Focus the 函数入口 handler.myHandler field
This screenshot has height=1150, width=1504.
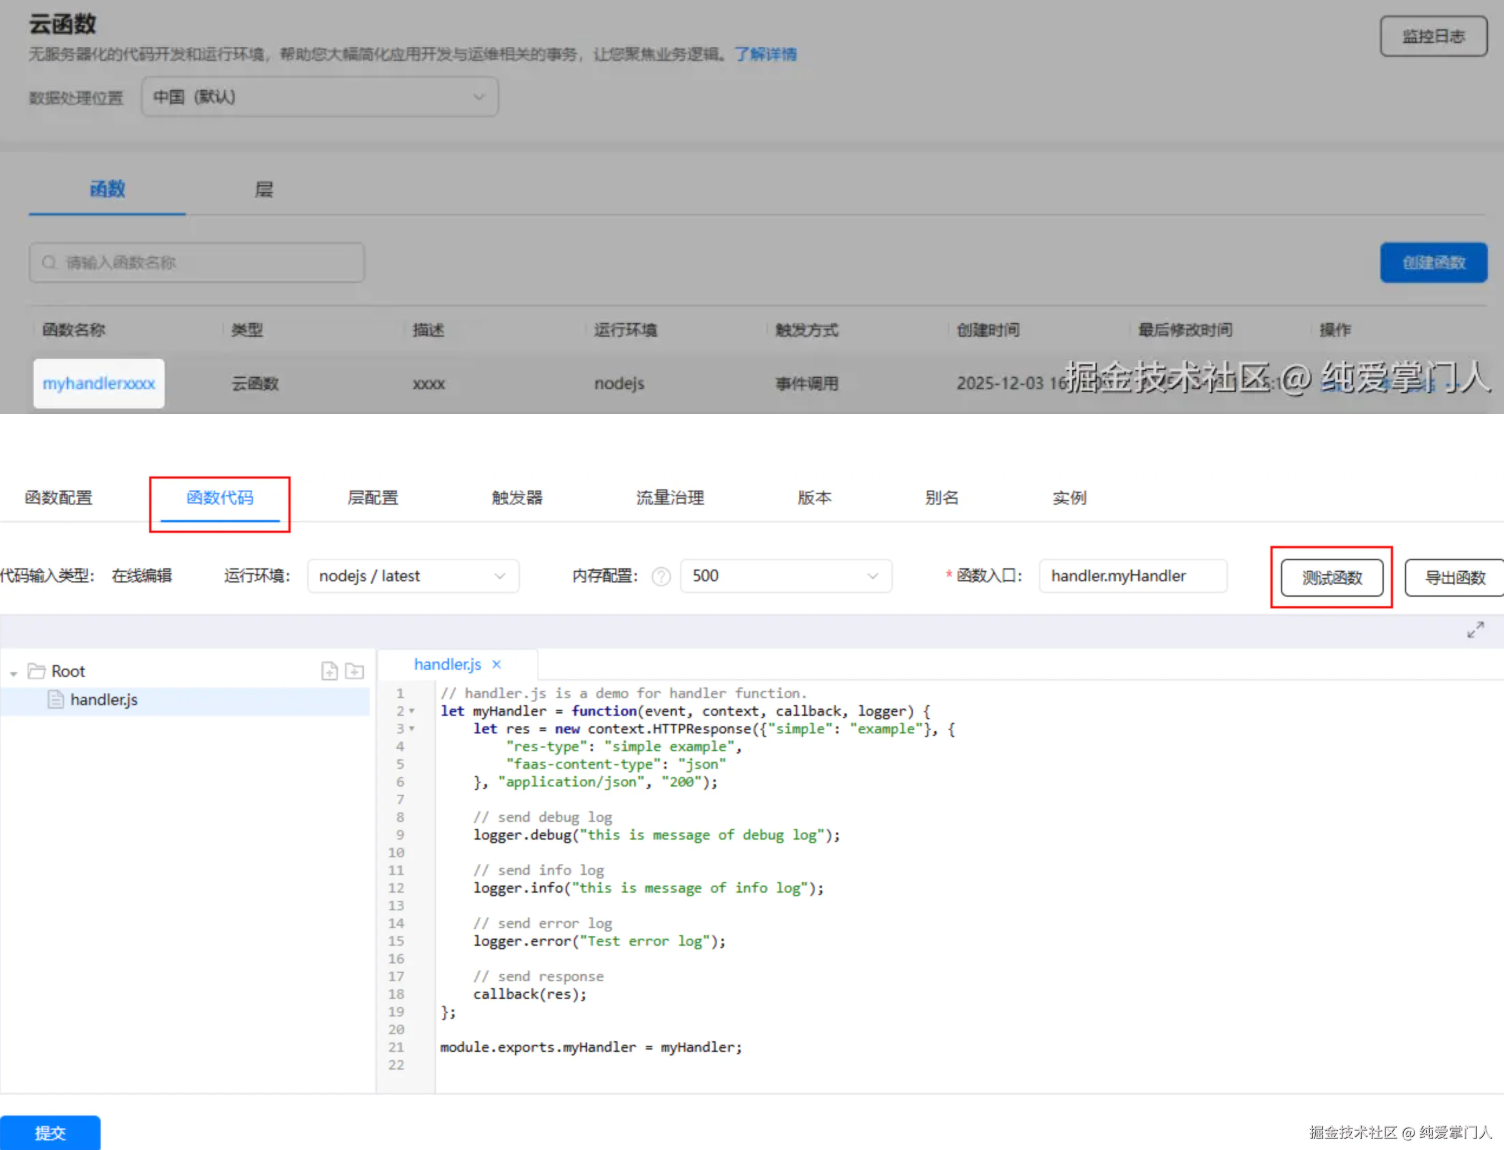(x=1133, y=576)
